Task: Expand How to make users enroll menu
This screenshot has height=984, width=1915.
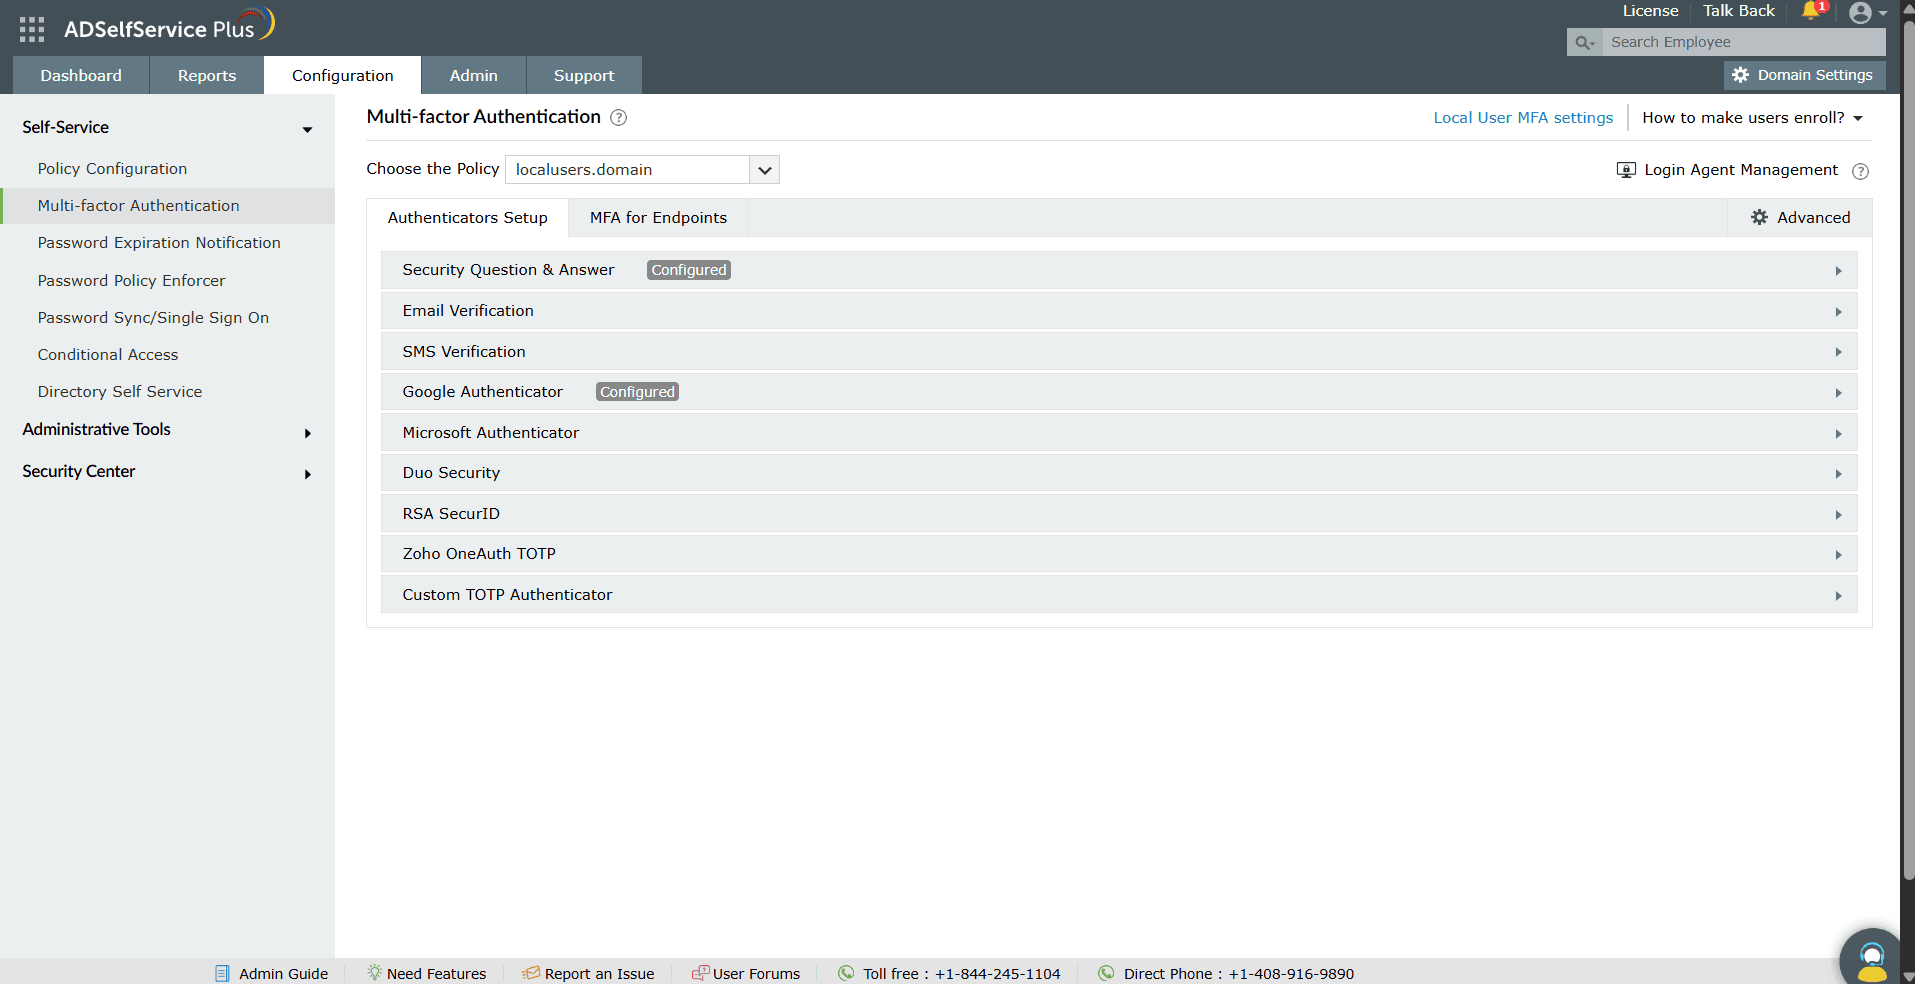Action: coord(1753,118)
